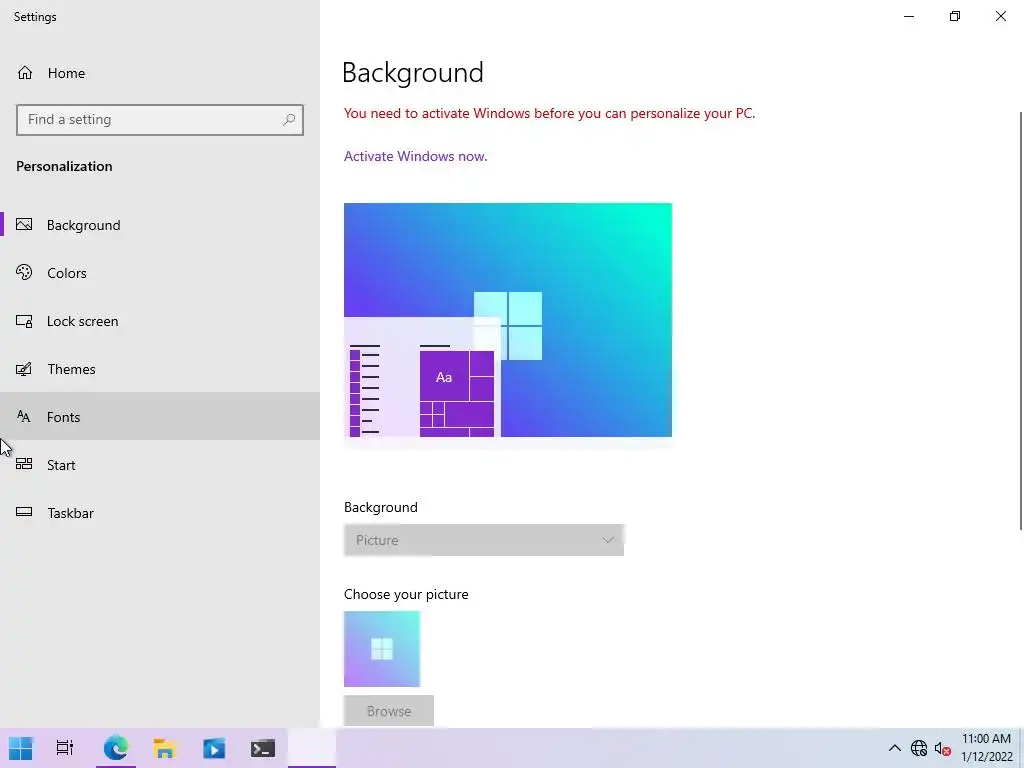This screenshot has width=1024, height=768.
Task: Click the vertical scrollbar on the right
Action: 1021,321
